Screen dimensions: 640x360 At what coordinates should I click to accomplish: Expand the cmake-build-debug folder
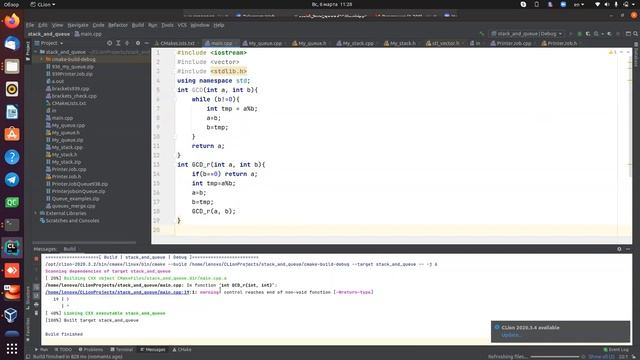point(42,59)
